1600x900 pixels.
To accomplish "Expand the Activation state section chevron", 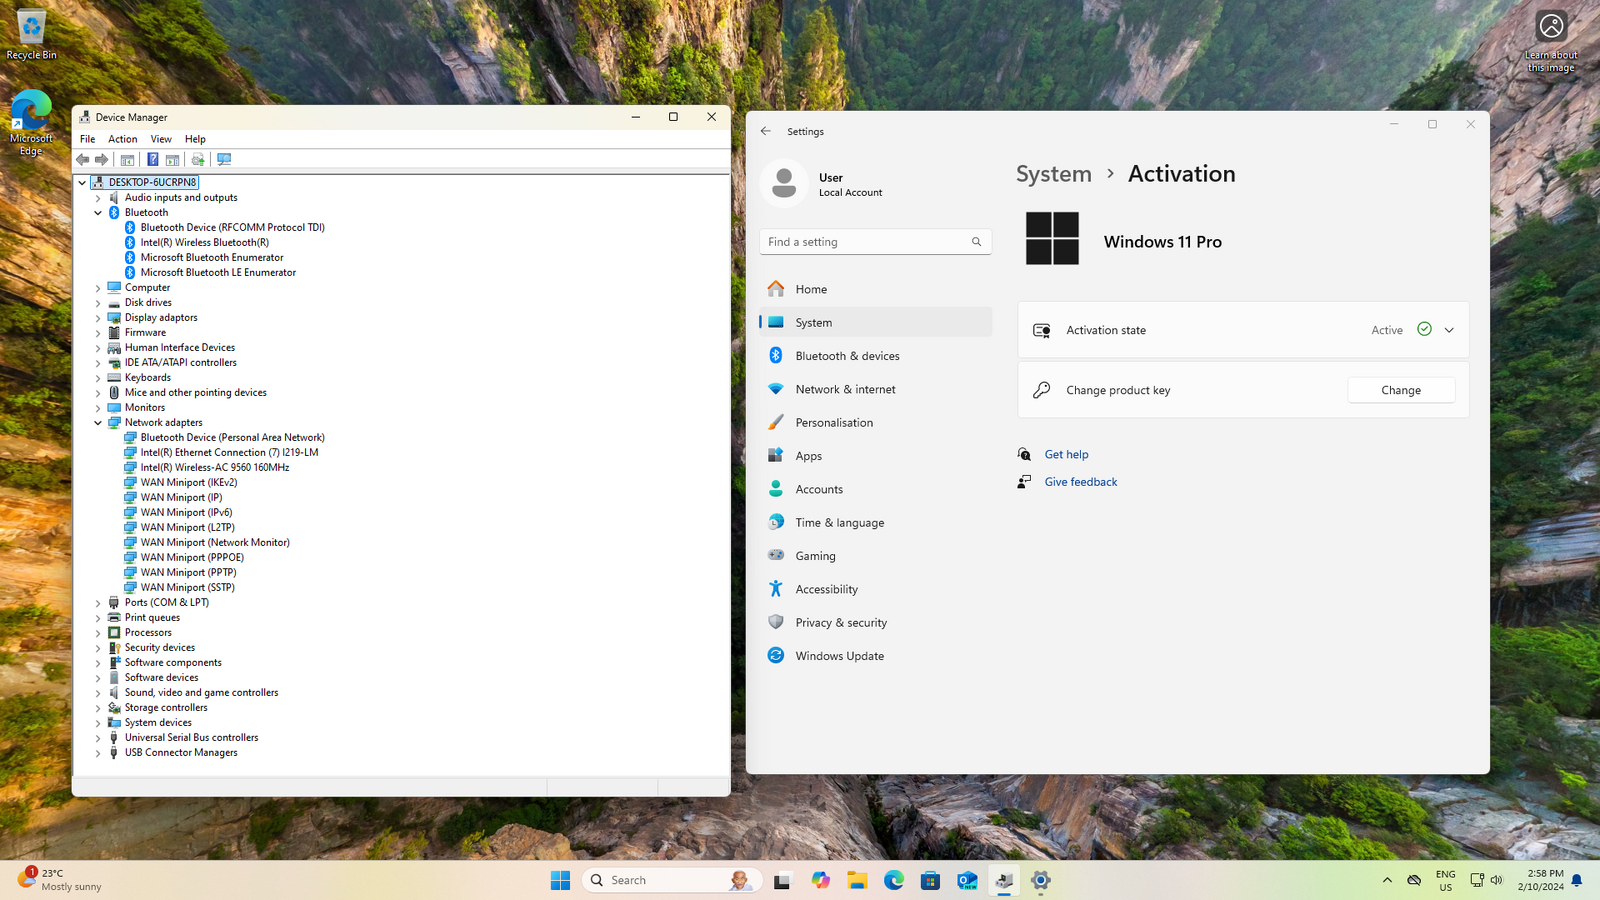I will [x=1449, y=330].
